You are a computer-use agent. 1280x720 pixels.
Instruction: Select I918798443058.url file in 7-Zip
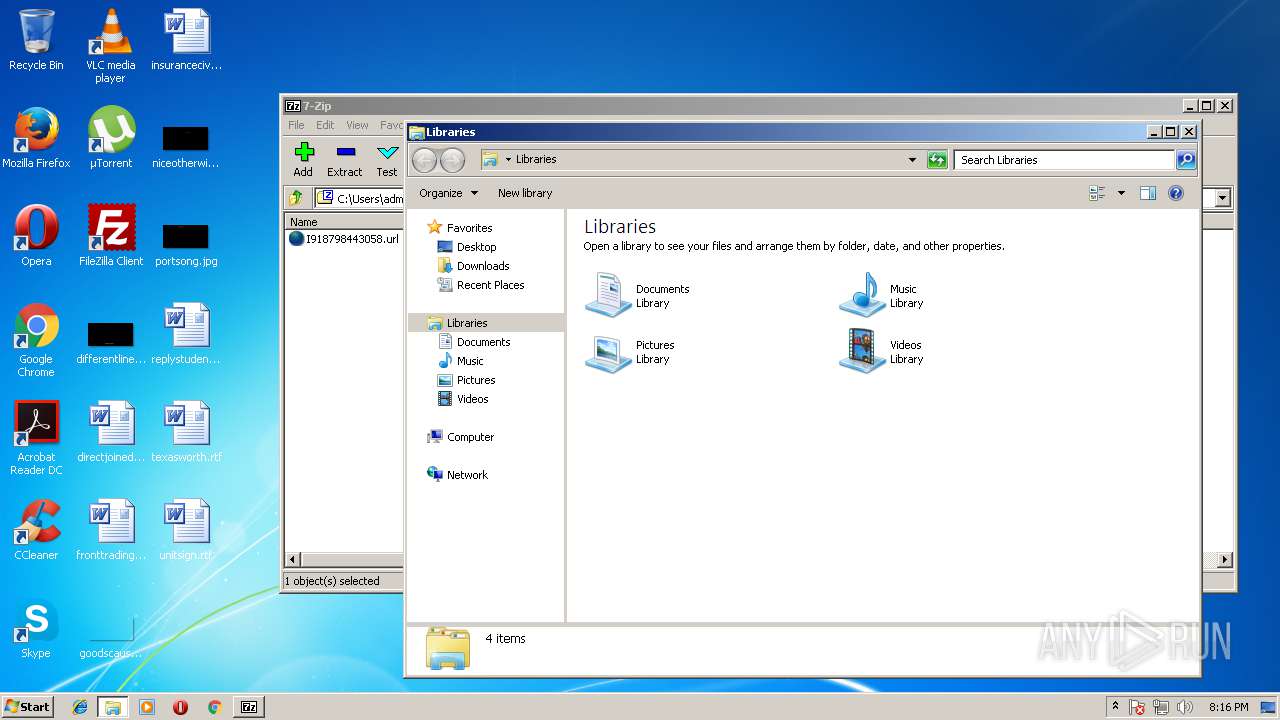(x=344, y=239)
